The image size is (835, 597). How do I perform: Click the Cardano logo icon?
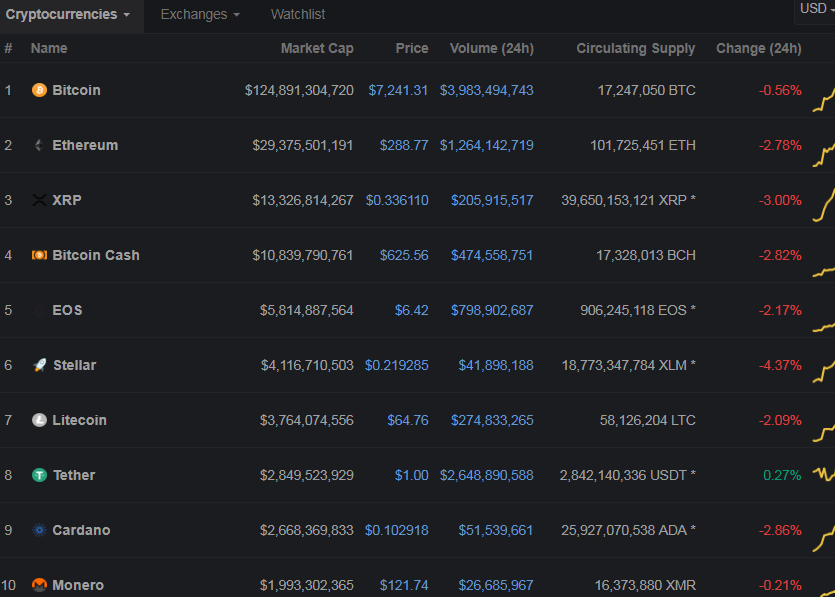click(x=39, y=530)
